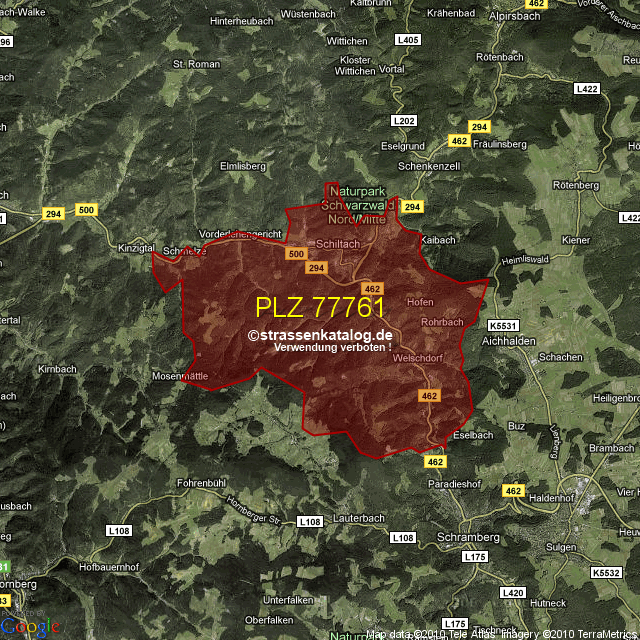Image resolution: width=640 pixels, height=640 pixels.
Task: Click the 462 shield below Eselbach
Action: [x=435, y=461]
